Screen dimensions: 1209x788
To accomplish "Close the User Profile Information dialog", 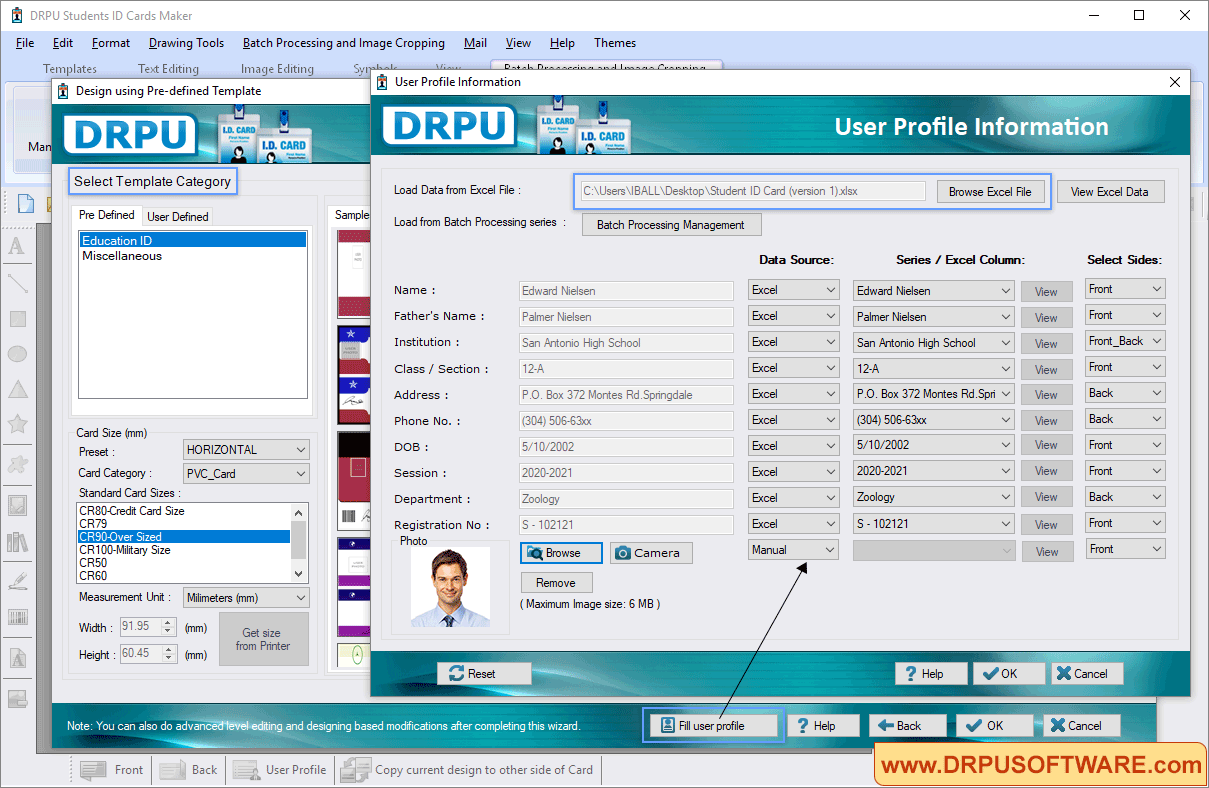I will (x=1175, y=82).
